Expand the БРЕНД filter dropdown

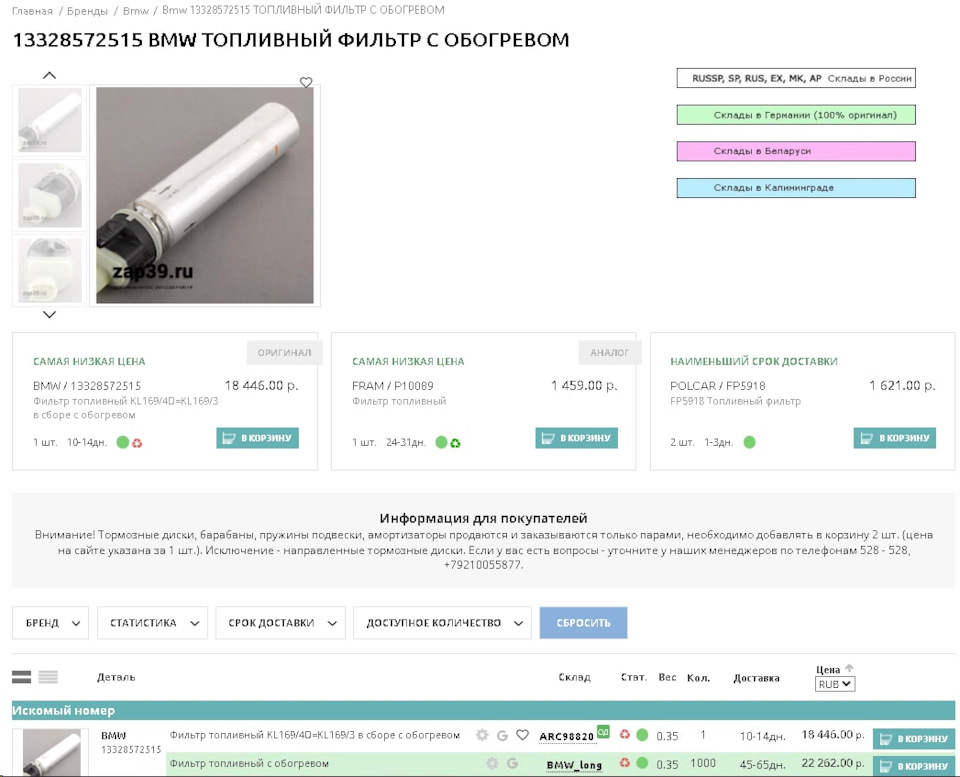[x=50, y=622]
